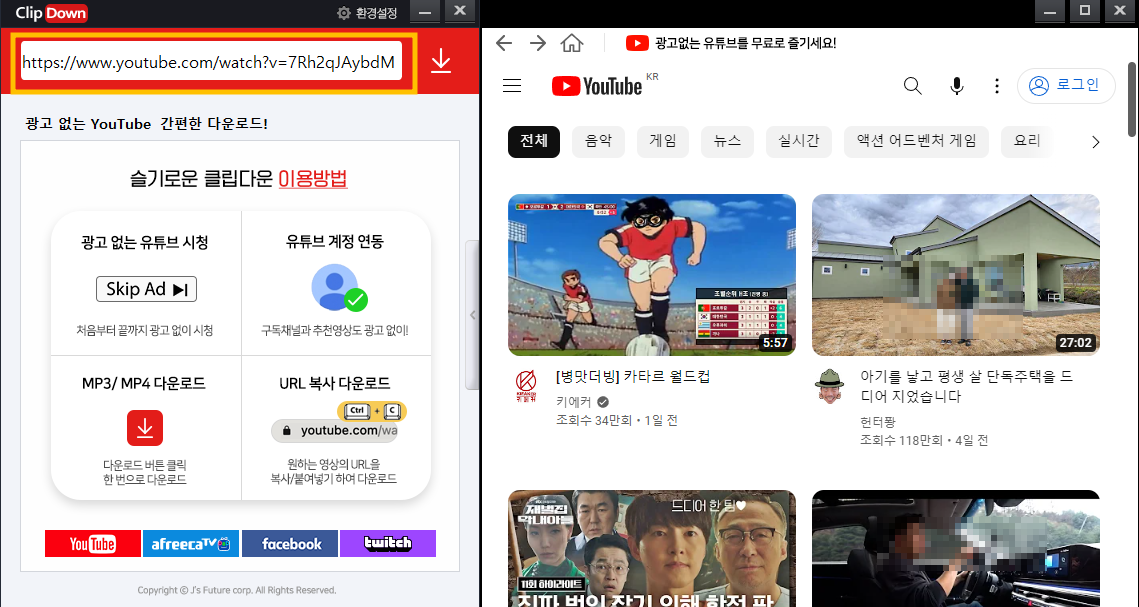Image resolution: width=1139 pixels, height=607 pixels.
Task: Open the 이용방법 usage guide link
Action: [x=312, y=179]
